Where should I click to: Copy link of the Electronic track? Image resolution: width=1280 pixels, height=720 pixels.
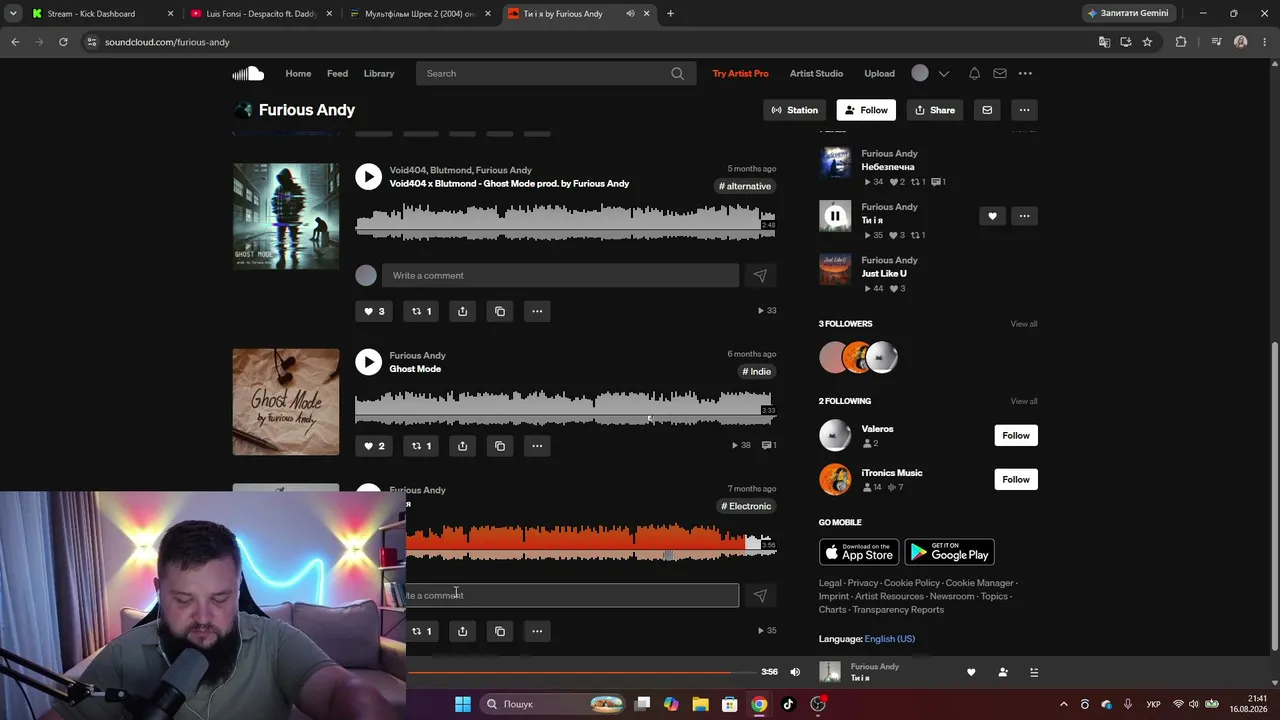click(500, 631)
